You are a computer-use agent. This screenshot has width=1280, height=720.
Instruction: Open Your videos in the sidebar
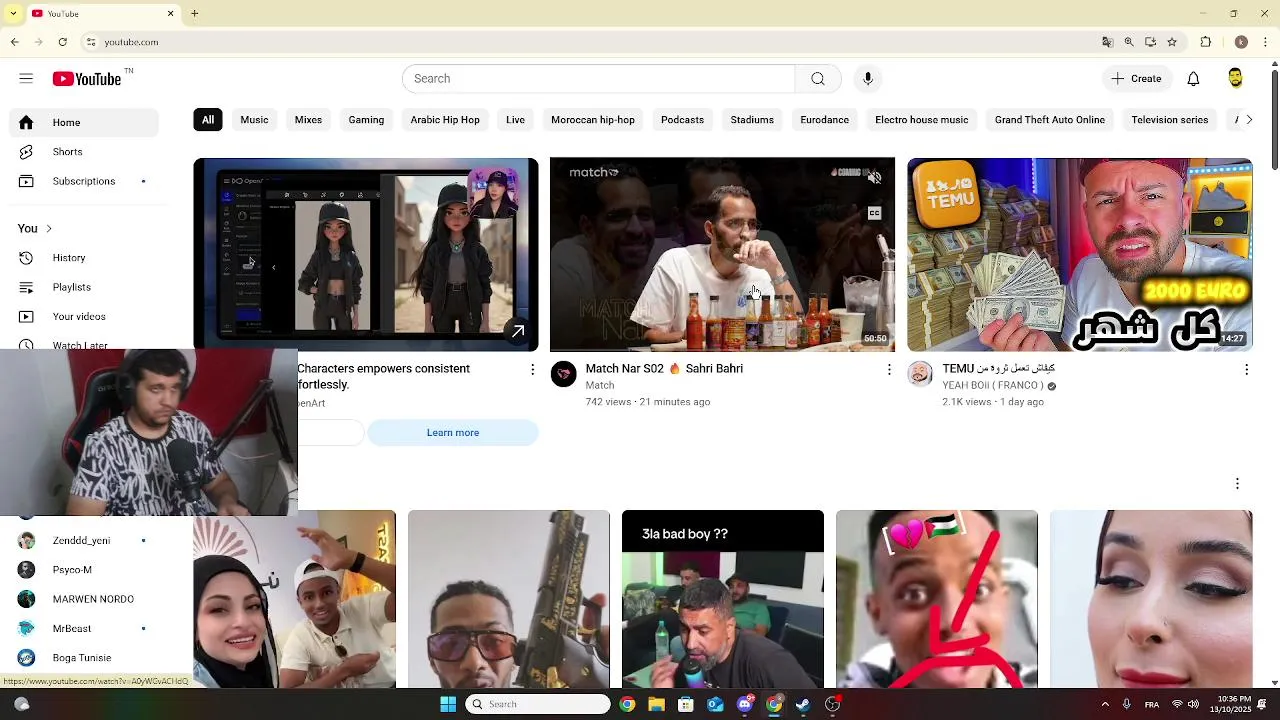tap(84, 316)
